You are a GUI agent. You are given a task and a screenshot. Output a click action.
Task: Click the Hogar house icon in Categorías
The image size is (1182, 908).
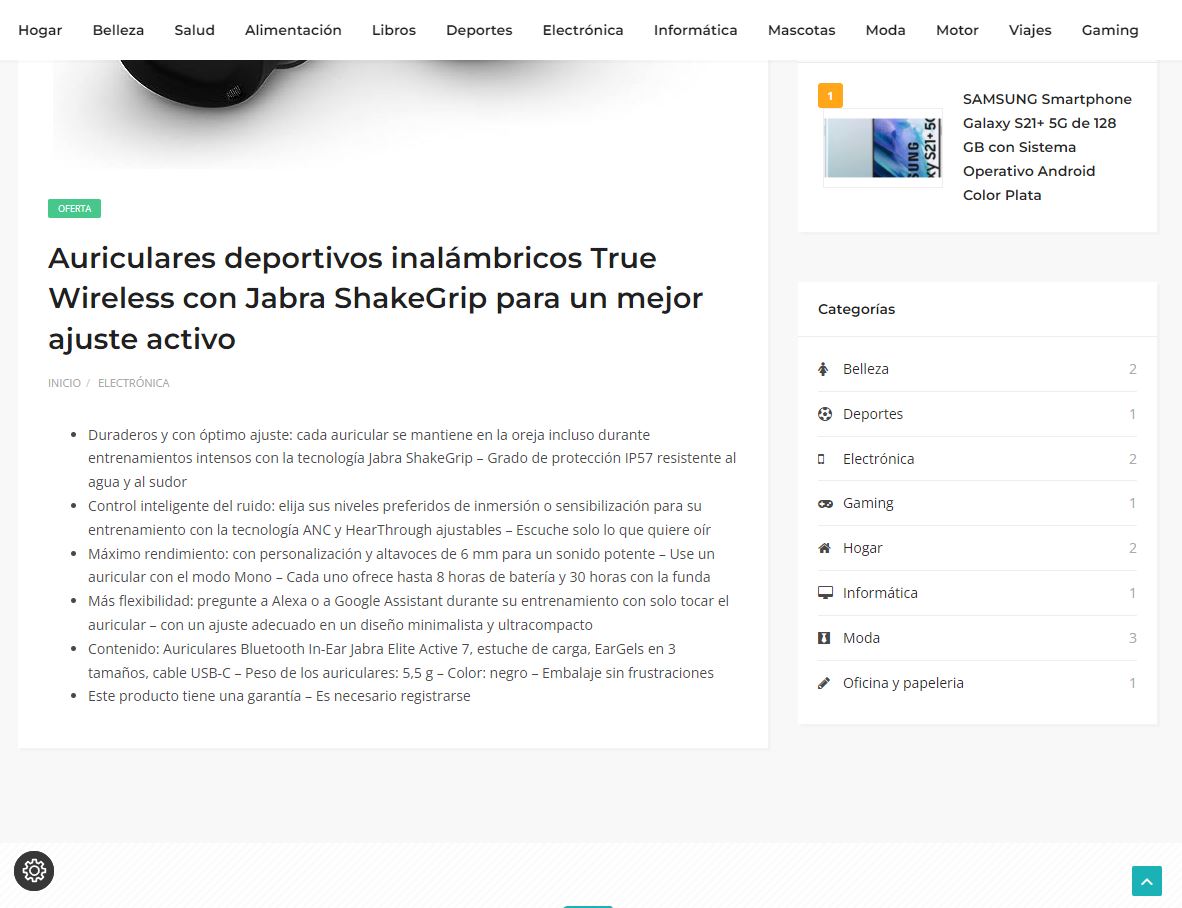pos(825,548)
